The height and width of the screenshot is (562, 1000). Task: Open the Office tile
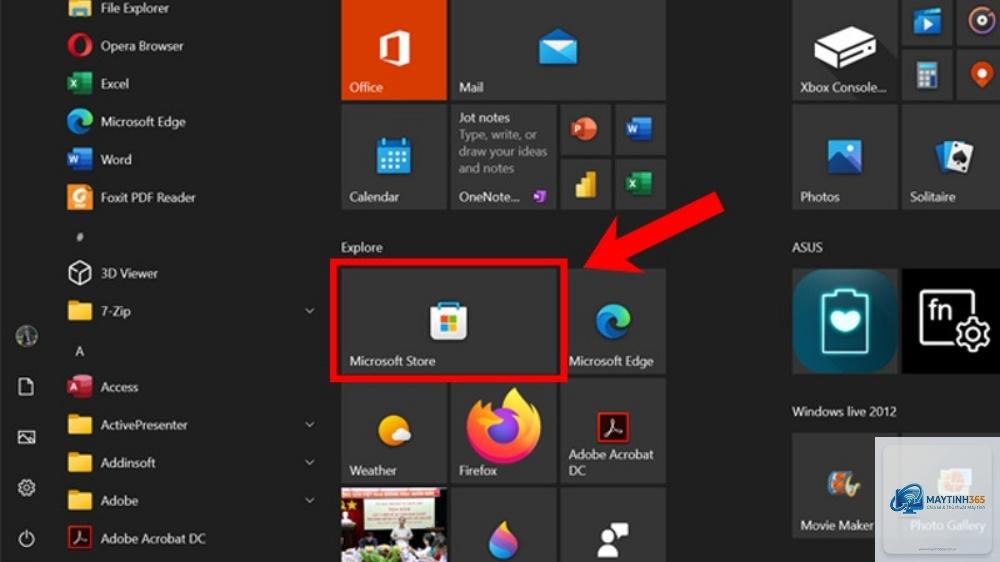pyautogui.click(x=394, y=50)
